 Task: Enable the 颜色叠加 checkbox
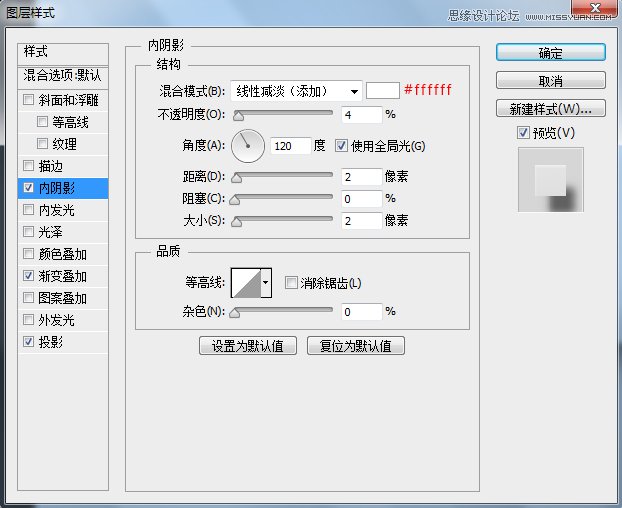(x=29, y=253)
